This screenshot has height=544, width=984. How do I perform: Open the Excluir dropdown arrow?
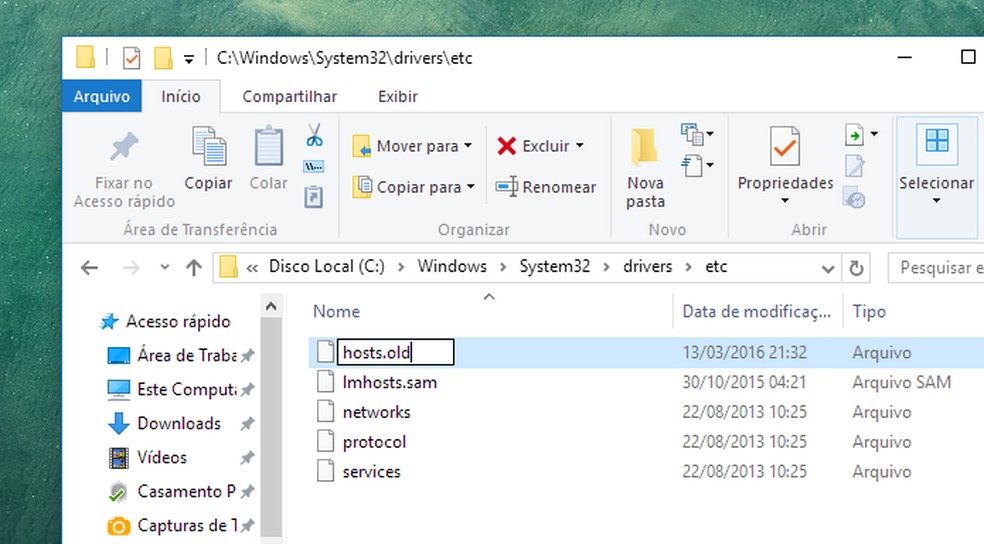coord(580,146)
